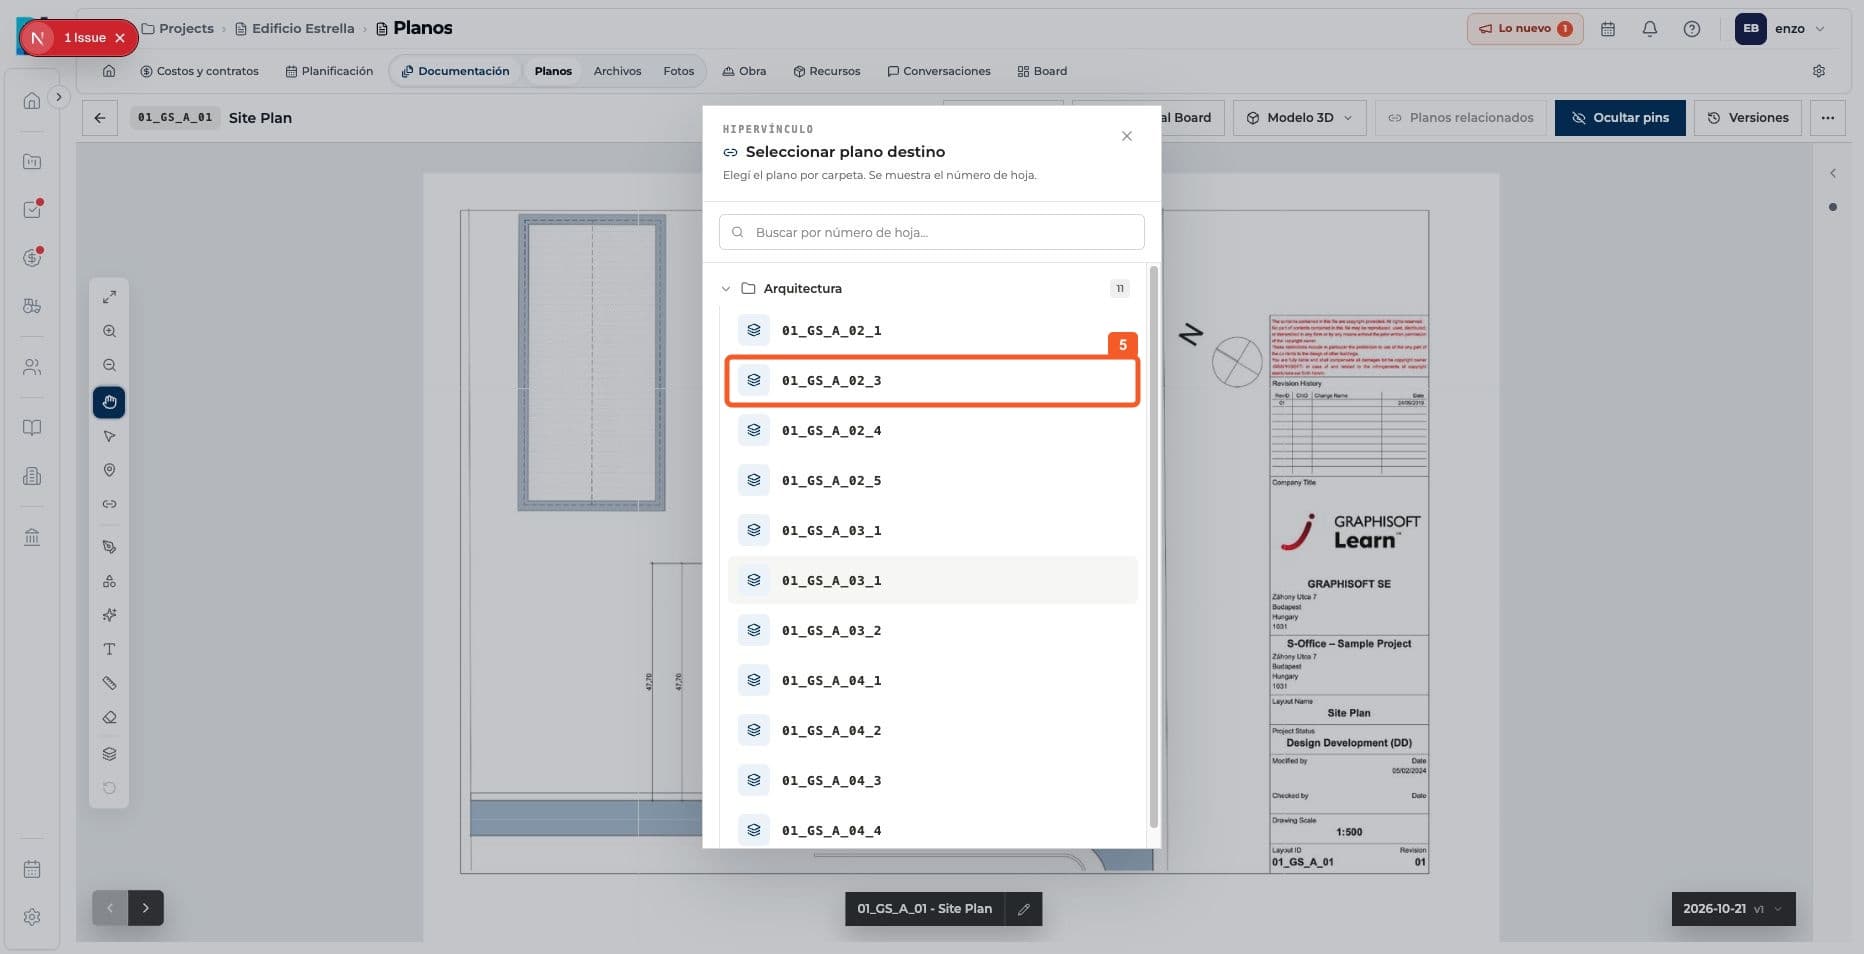Activate the fullscreen expand tool
Viewport: 1864px width, 954px height.
109,297
